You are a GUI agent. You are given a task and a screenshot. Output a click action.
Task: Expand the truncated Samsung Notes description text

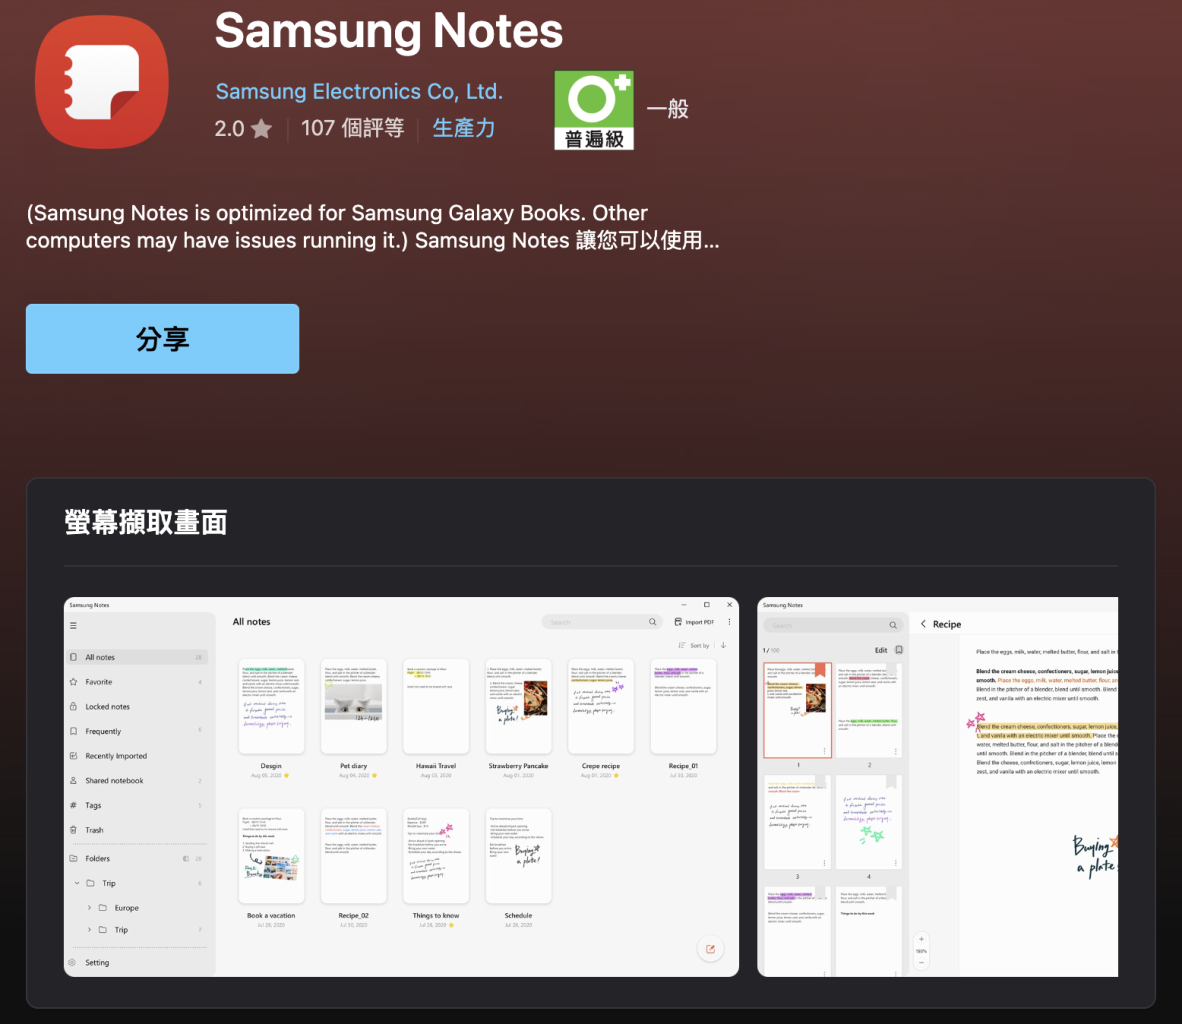(x=372, y=226)
